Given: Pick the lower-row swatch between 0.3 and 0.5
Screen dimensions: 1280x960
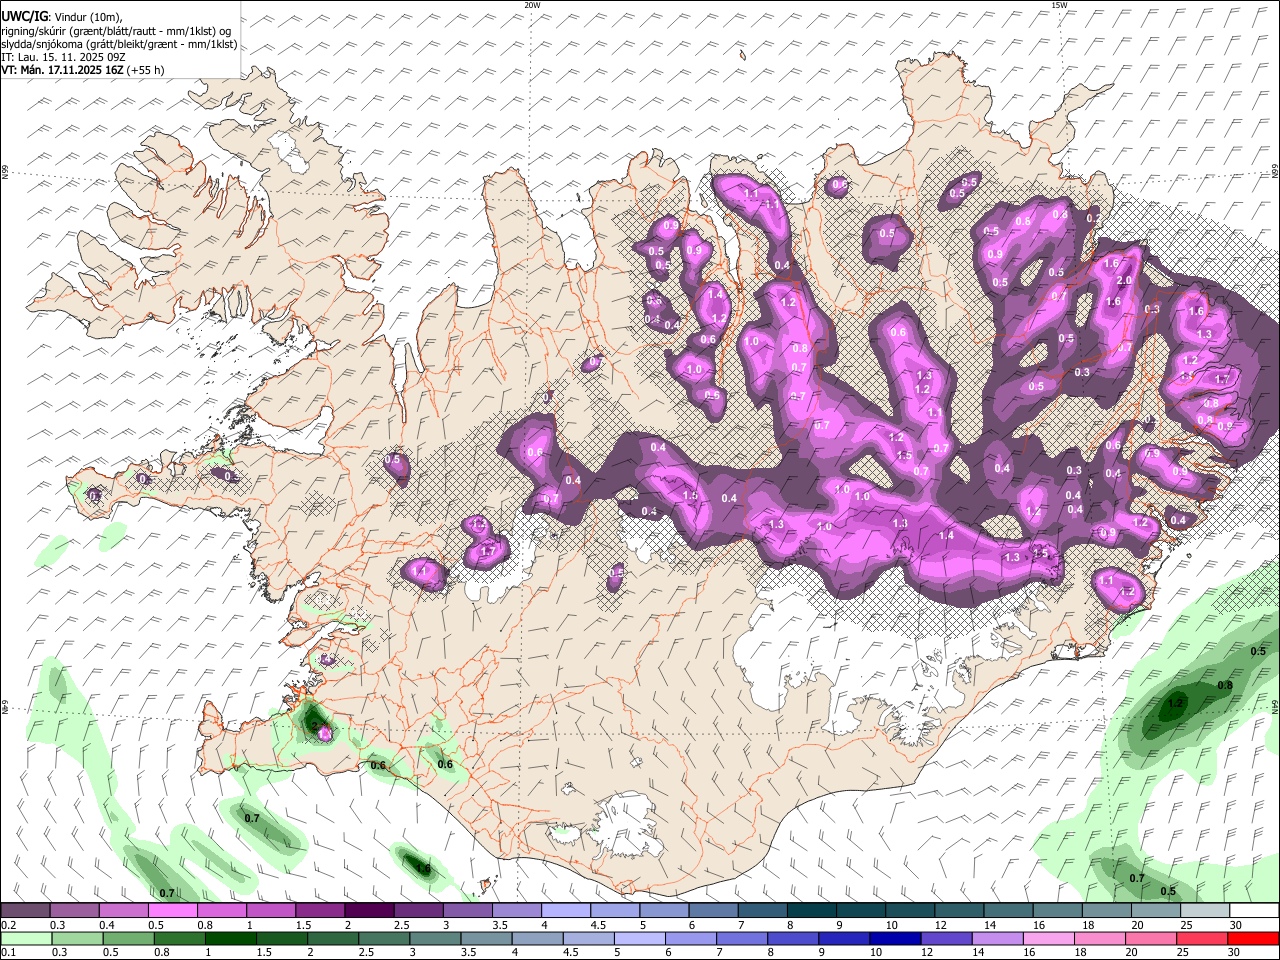Looking at the screenshot, I should (x=75, y=938).
